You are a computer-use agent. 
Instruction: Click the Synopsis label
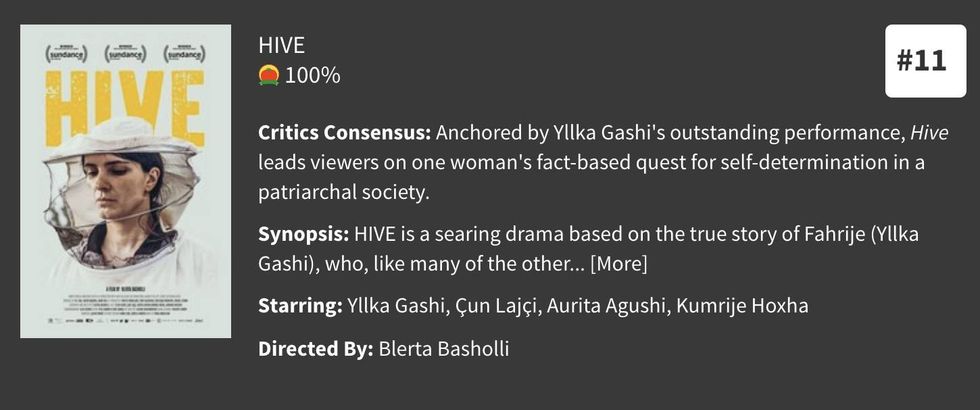[x=303, y=235]
